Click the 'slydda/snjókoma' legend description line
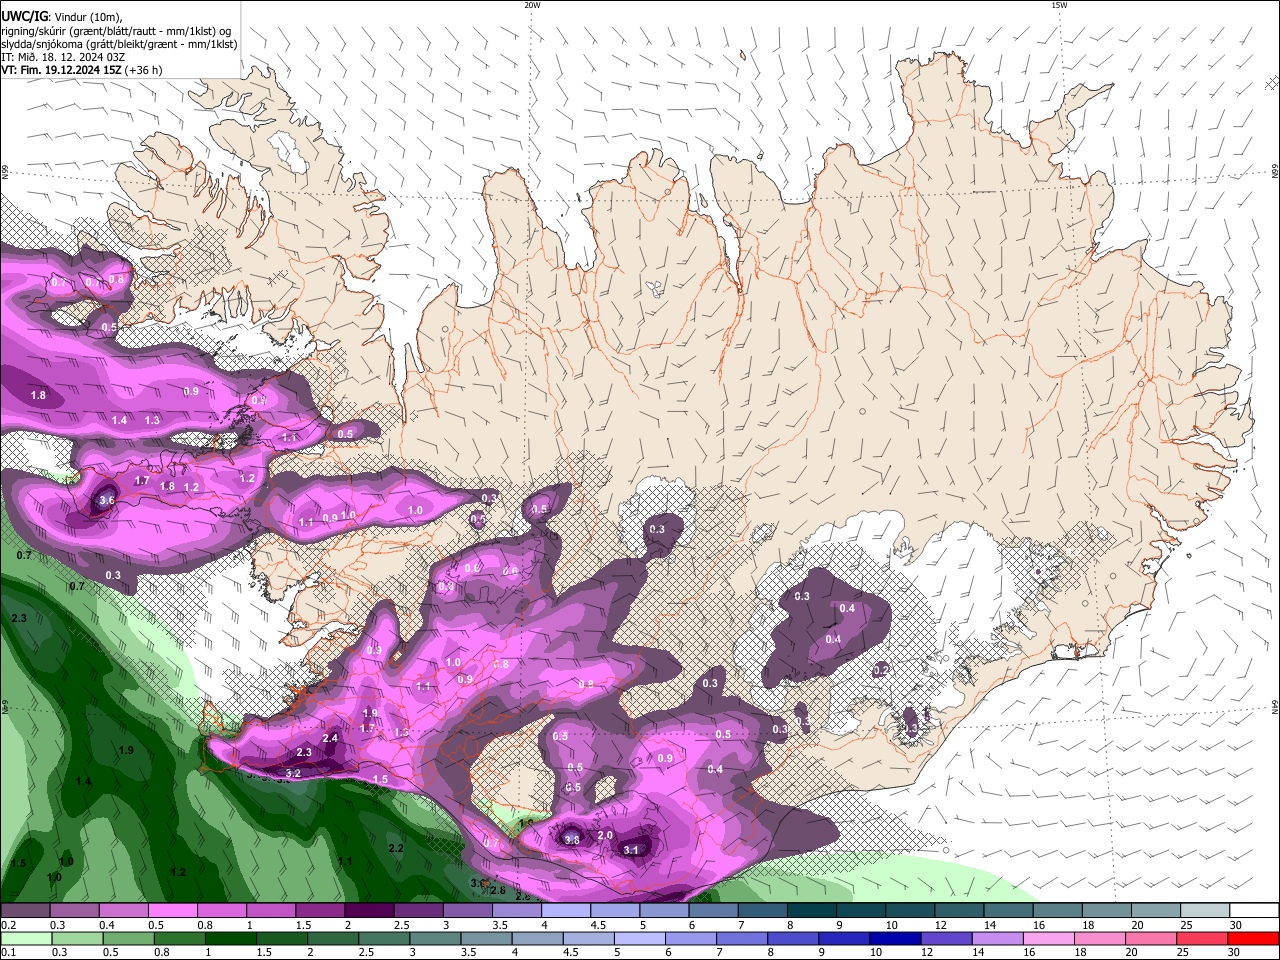 point(119,43)
